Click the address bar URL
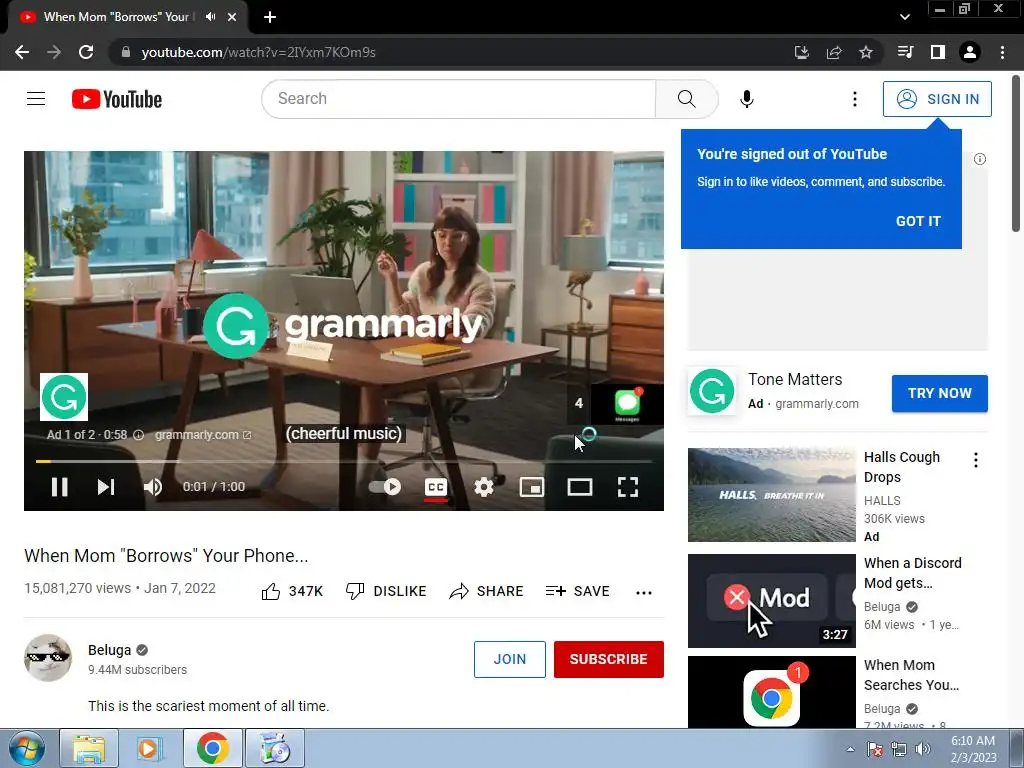 pyautogui.click(x=259, y=52)
